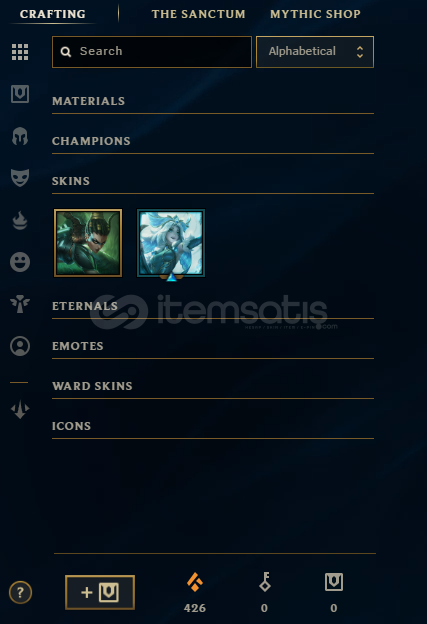Focus the Search input field
Viewport: 427px width, 624px height.
coord(152,52)
